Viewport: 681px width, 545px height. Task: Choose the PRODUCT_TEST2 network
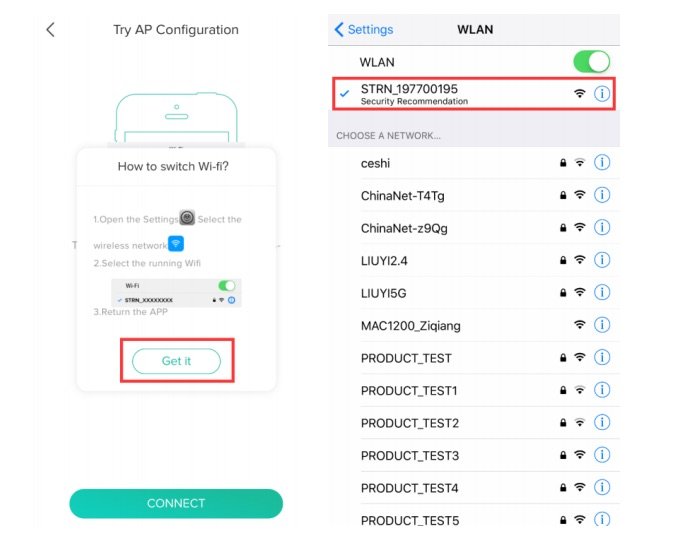click(x=474, y=423)
